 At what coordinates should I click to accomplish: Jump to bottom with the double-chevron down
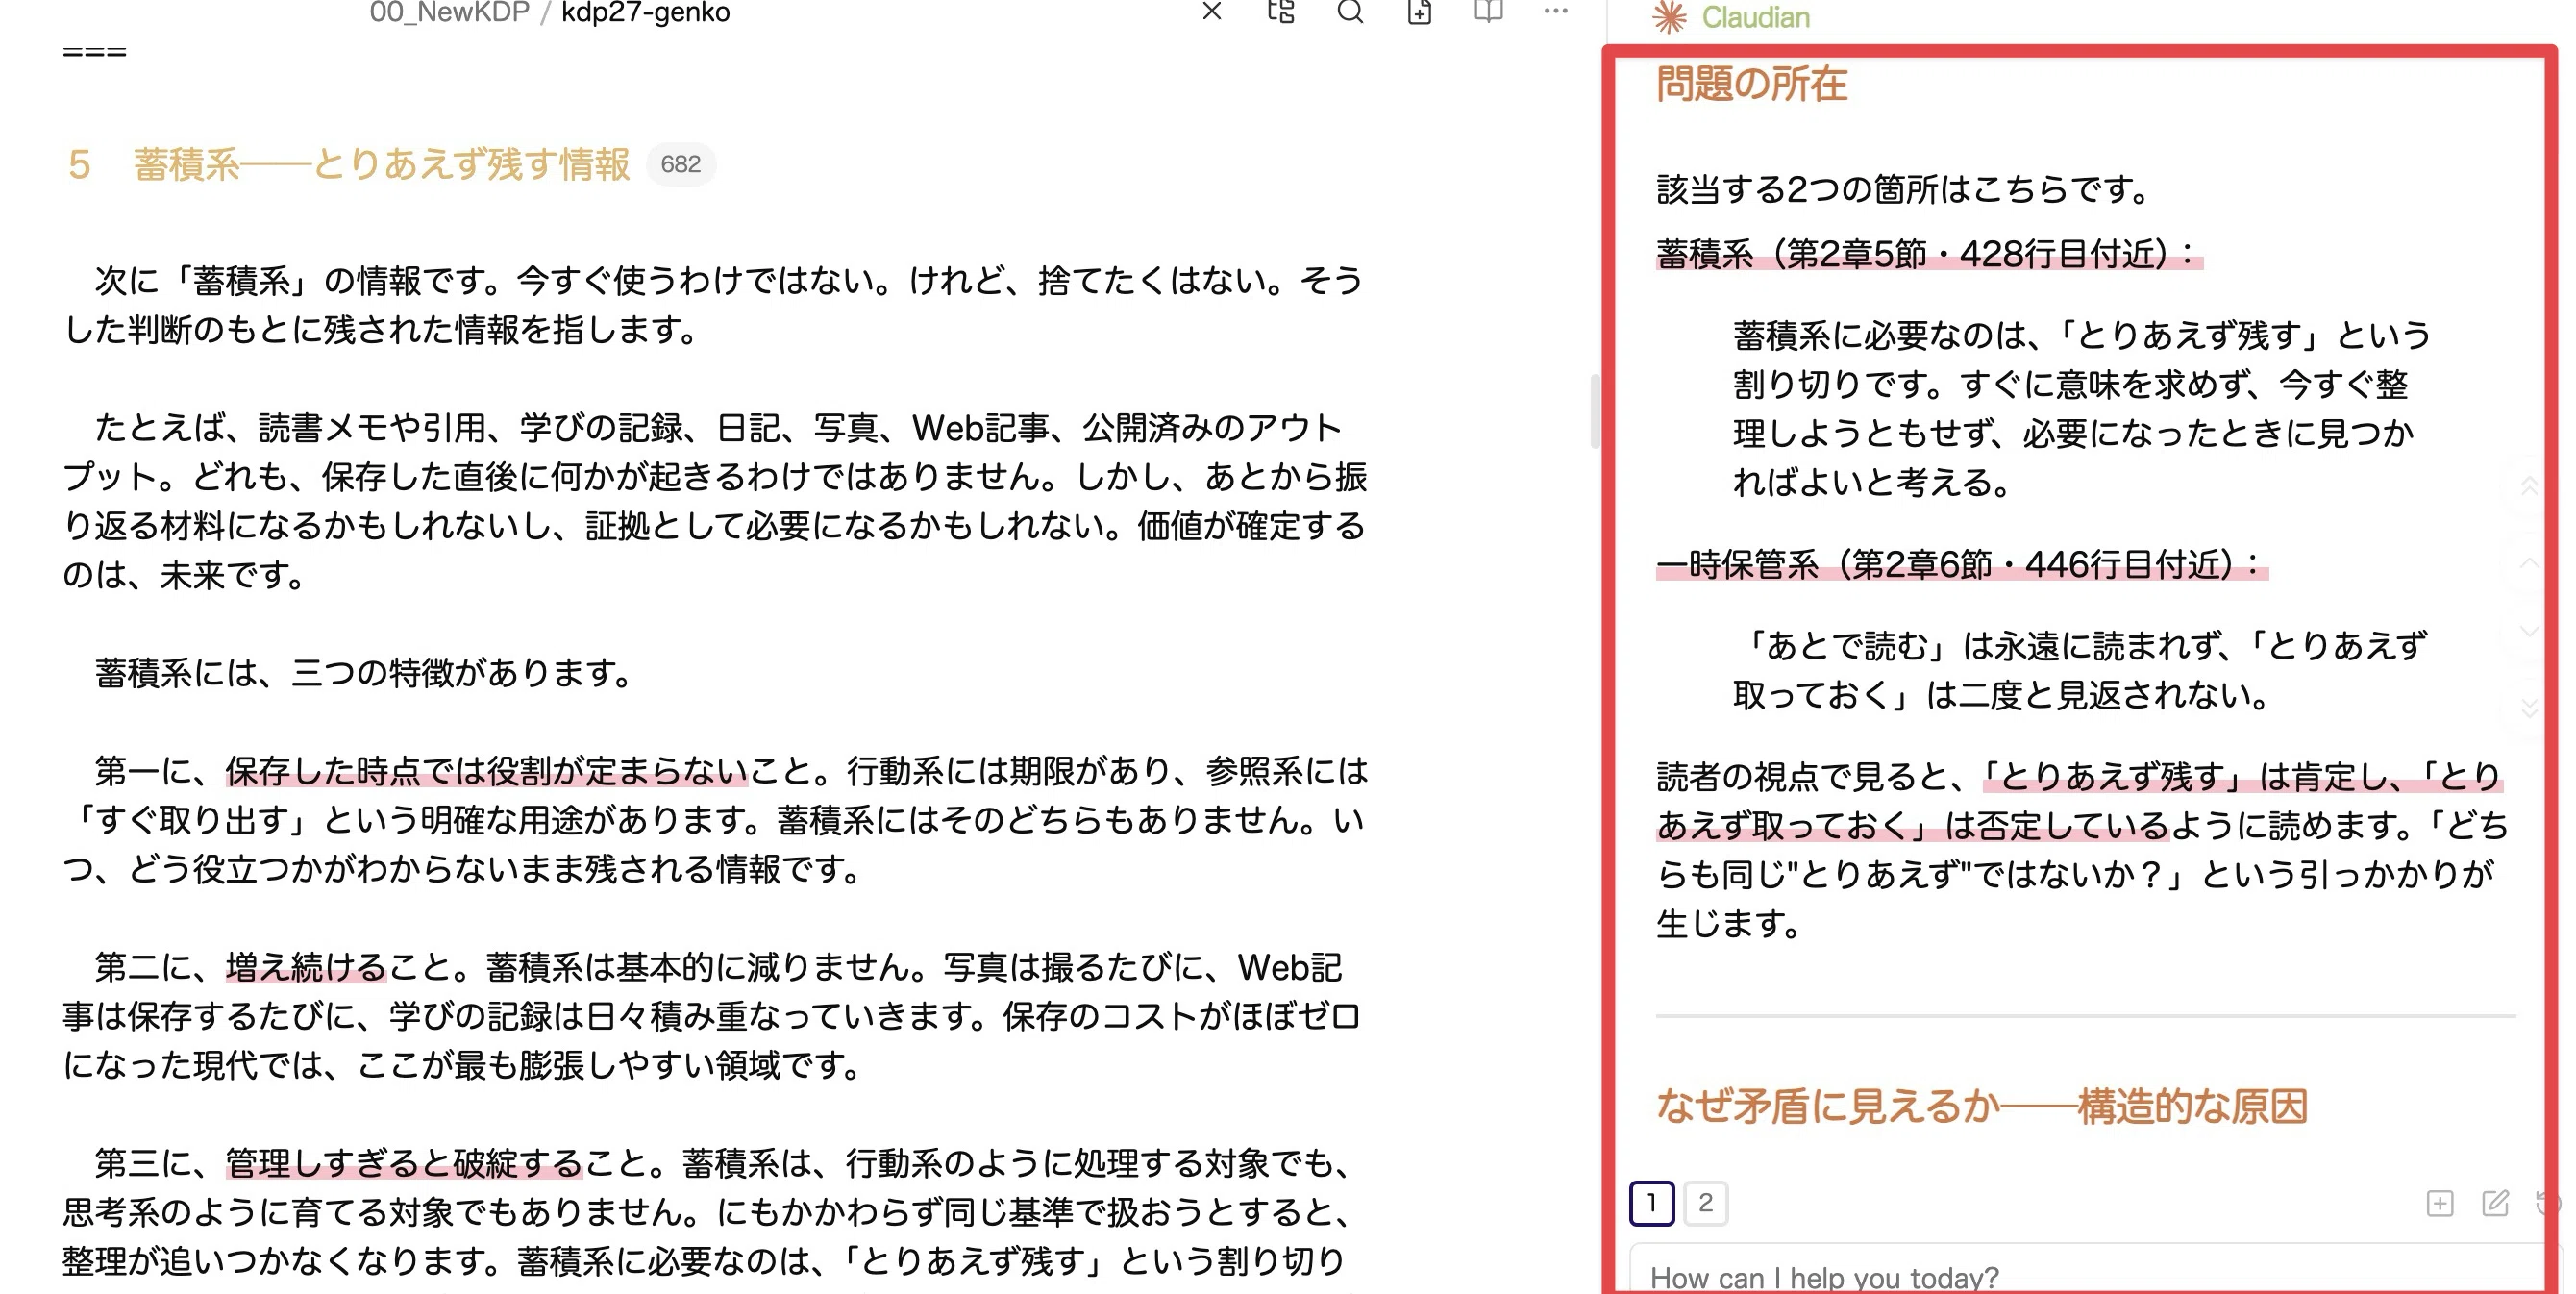tap(2529, 708)
